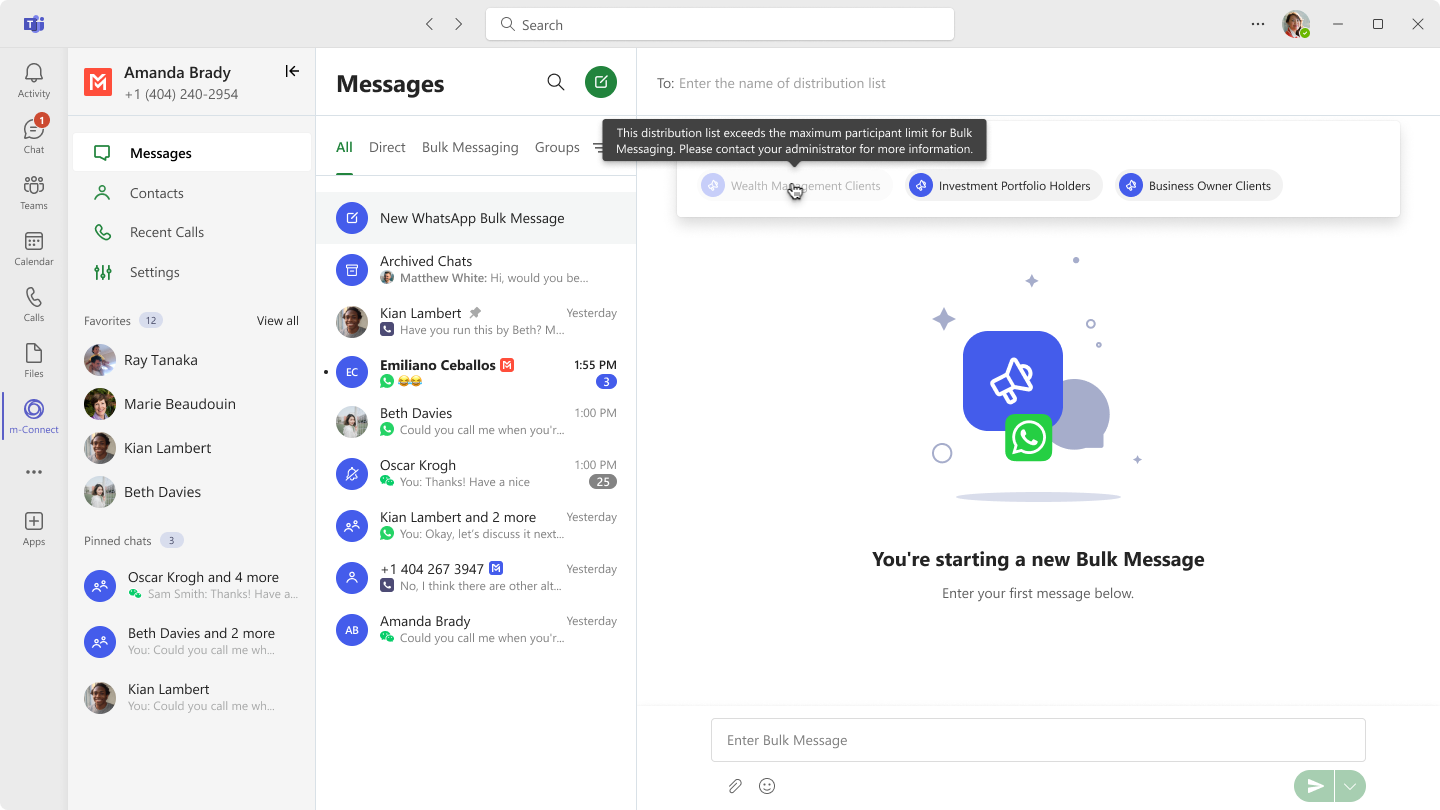This screenshot has width=1440, height=810.
Task: Open Kian Lambert pinned conversation in list
Action: (x=476, y=321)
